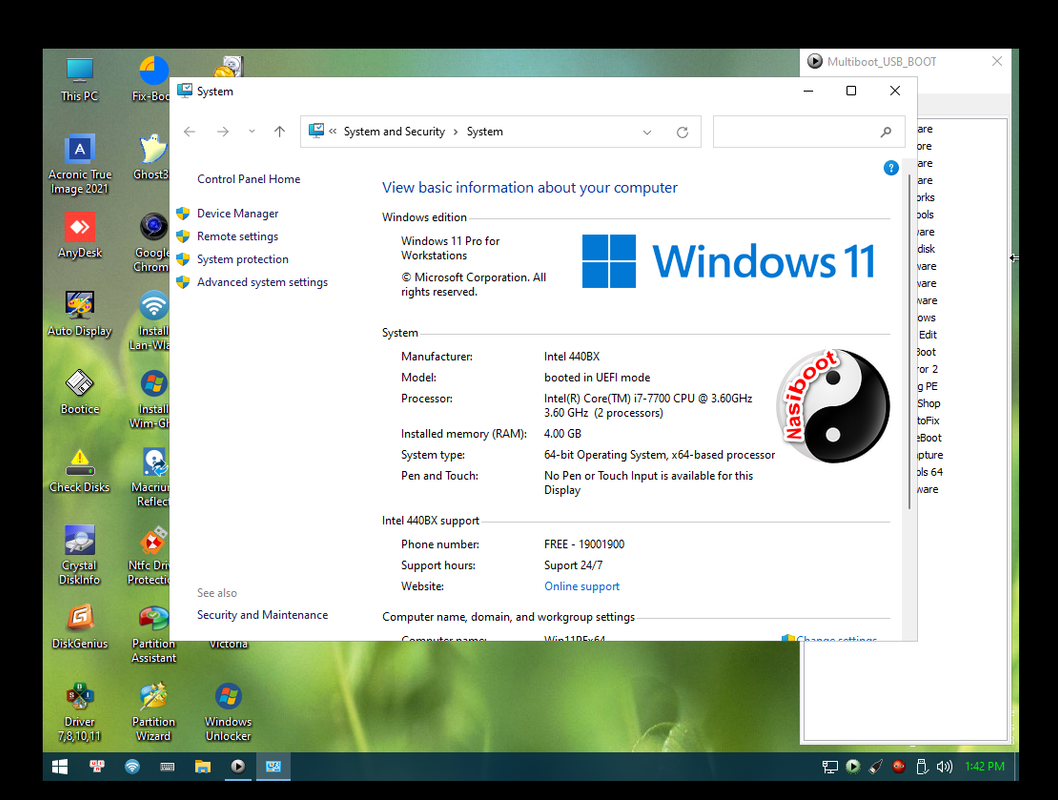
Task: Click green play tray icon
Action: coord(853,766)
